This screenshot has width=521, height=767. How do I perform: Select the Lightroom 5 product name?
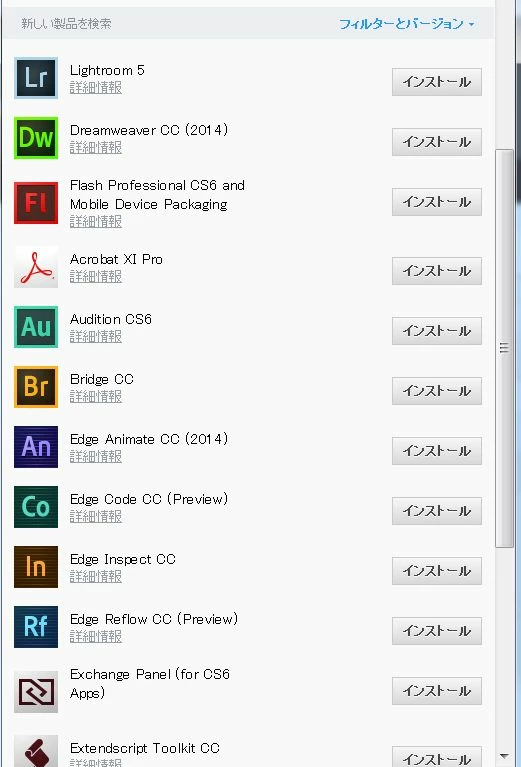click(107, 70)
